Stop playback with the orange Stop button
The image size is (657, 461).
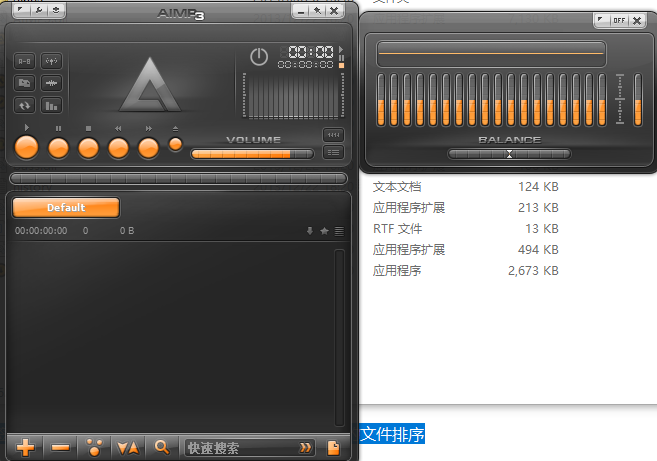(x=88, y=148)
